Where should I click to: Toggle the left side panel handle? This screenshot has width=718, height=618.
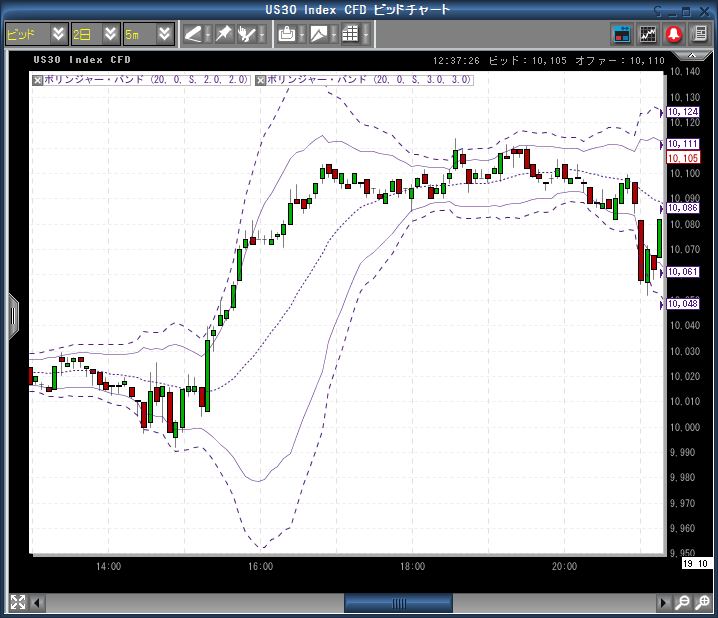pos(13,315)
